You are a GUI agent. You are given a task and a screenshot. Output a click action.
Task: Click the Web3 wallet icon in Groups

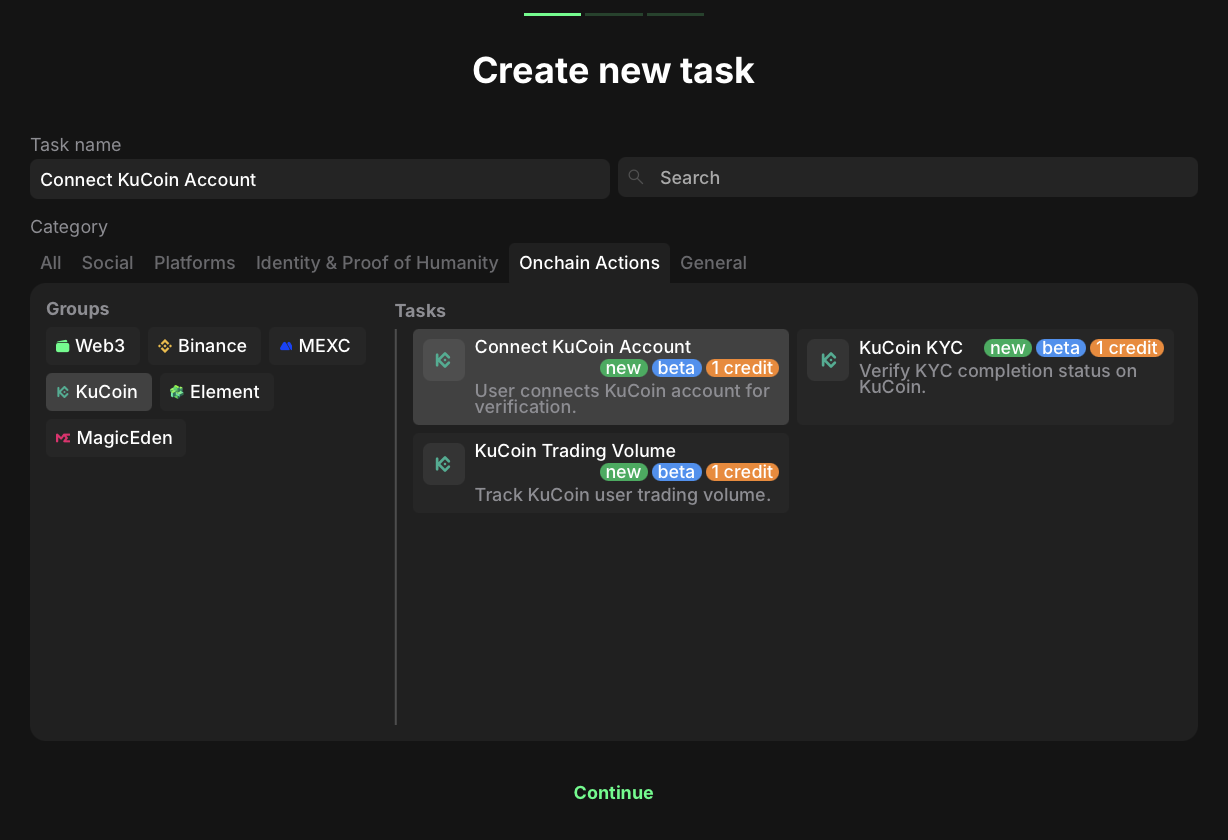click(x=63, y=346)
